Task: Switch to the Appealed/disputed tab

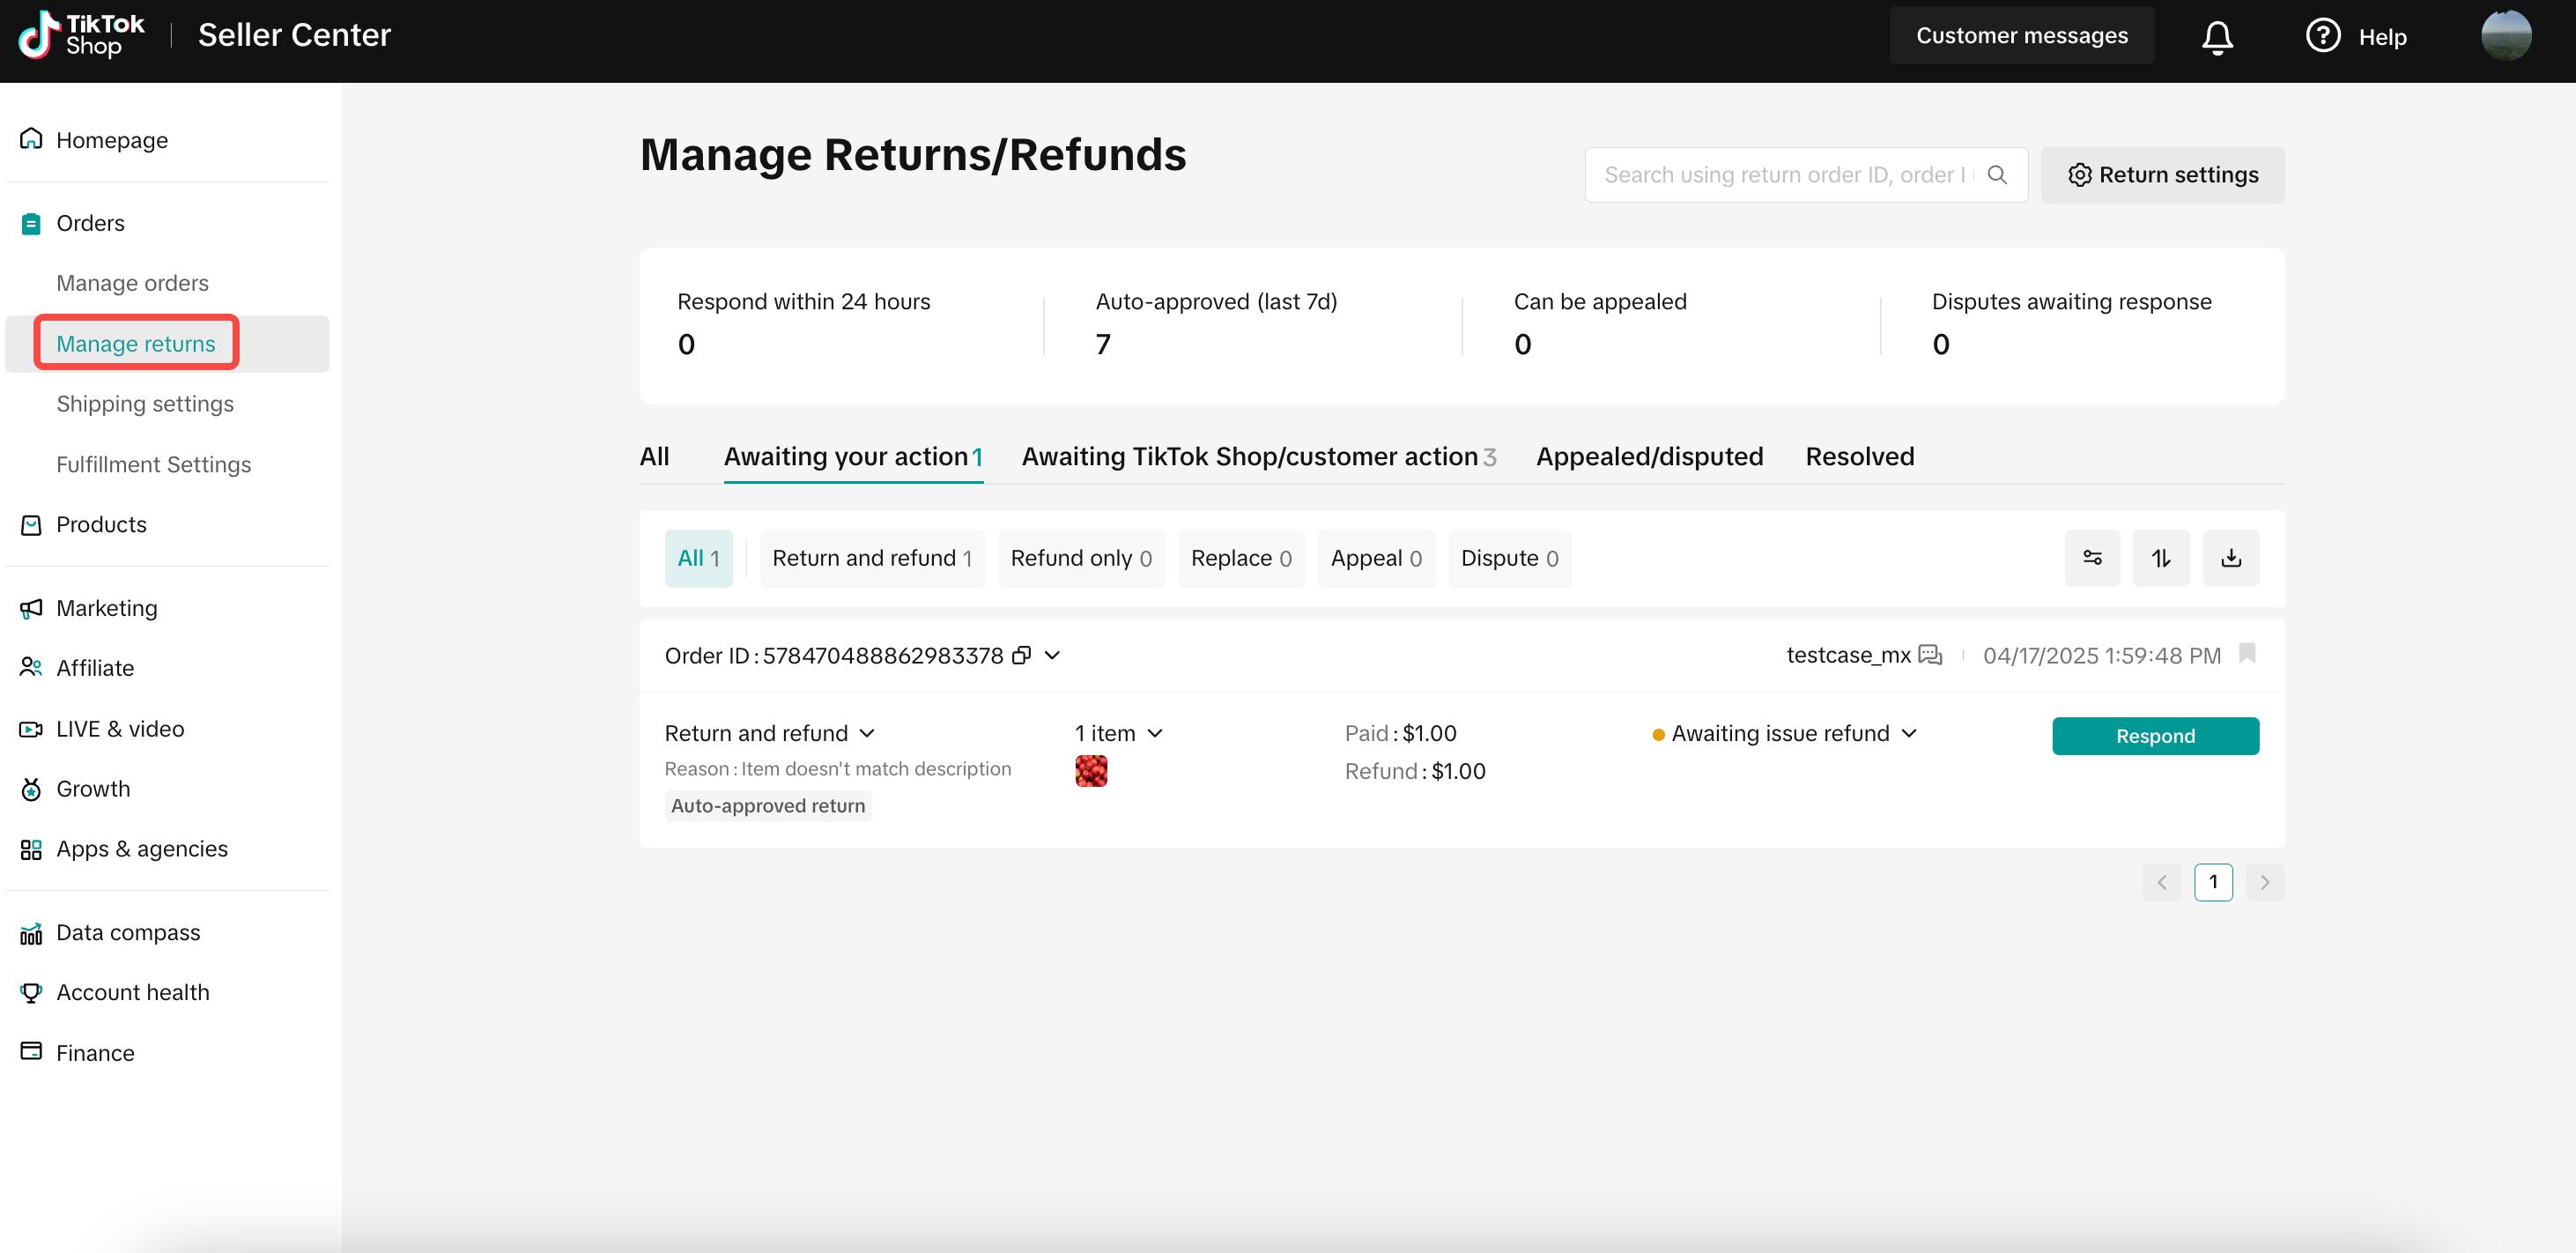Action: pos(1649,456)
